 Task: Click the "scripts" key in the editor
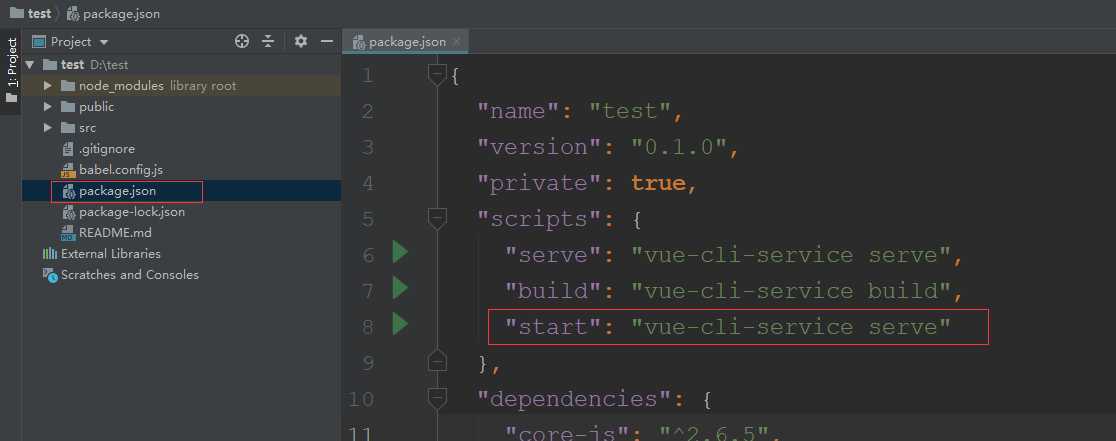click(x=540, y=219)
